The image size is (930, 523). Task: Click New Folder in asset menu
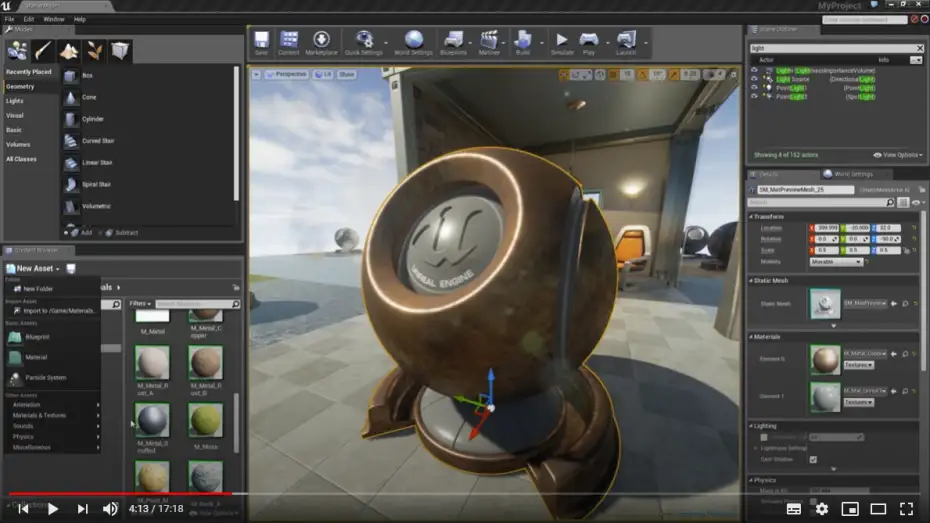(52, 289)
